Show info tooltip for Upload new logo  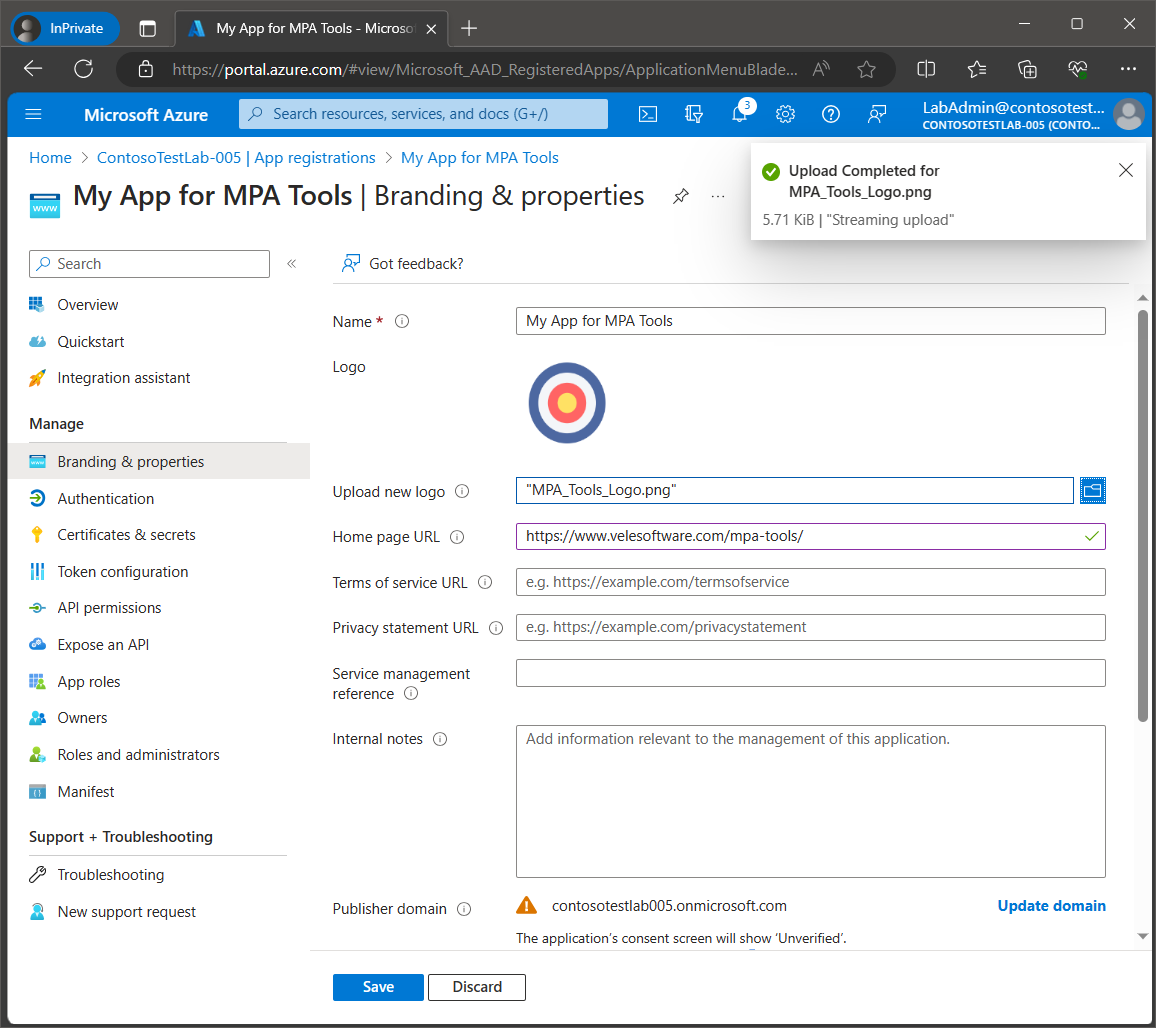[462, 491]
